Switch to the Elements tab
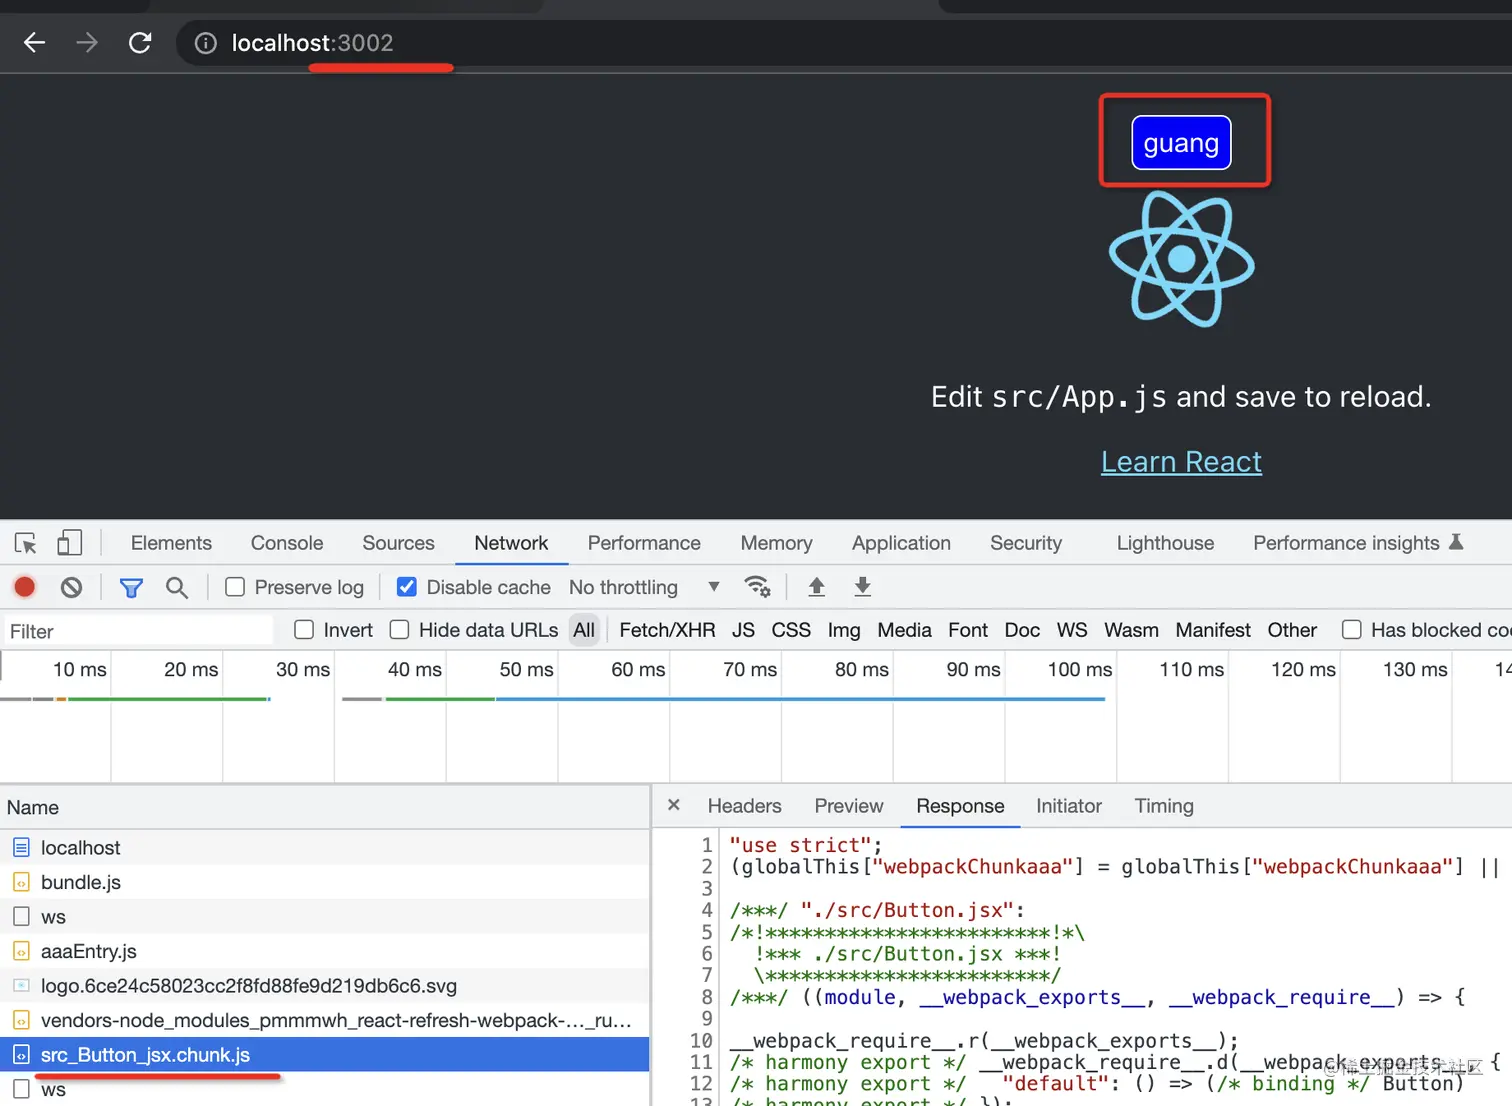Image resolution: width=1512 pixels, height=1106 pixels. point(171,543)
